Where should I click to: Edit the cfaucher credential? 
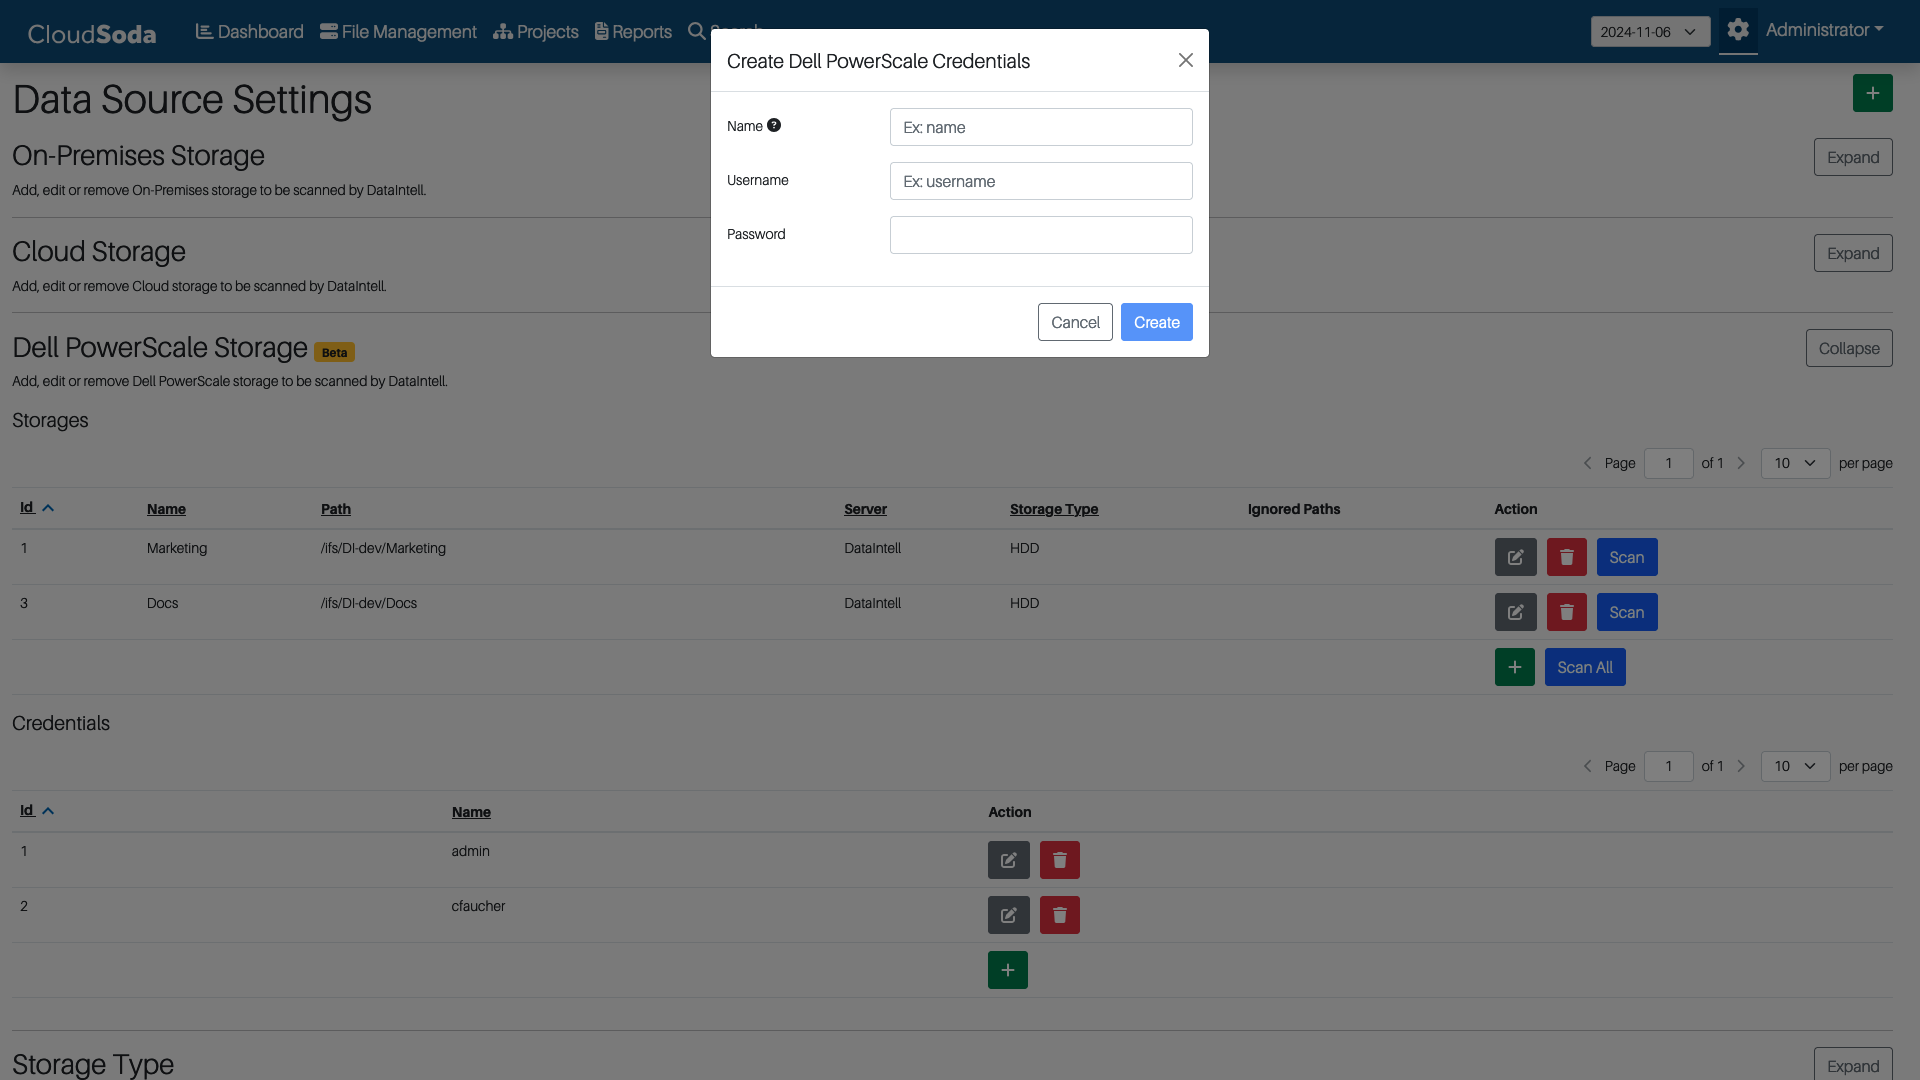coord(1008,915)
